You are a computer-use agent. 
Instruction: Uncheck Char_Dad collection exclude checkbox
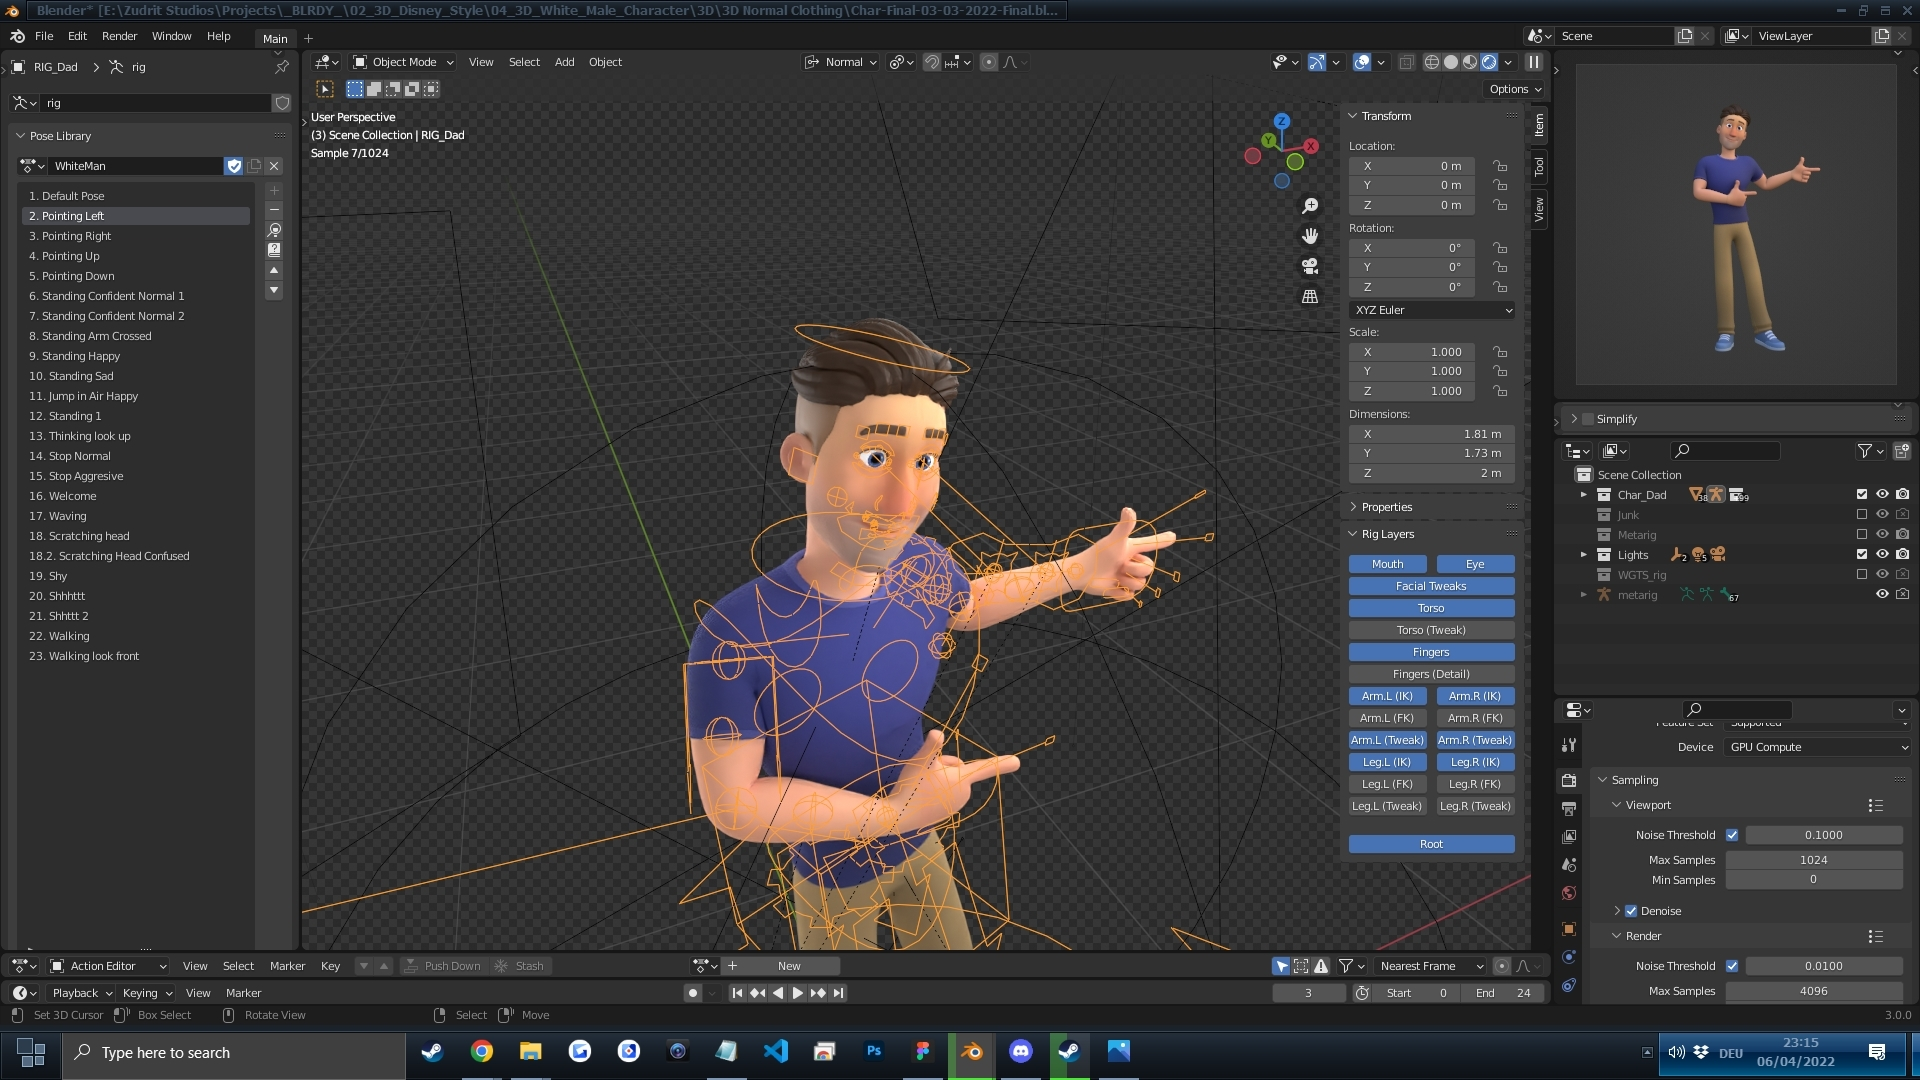click(x=1862, y=494)
